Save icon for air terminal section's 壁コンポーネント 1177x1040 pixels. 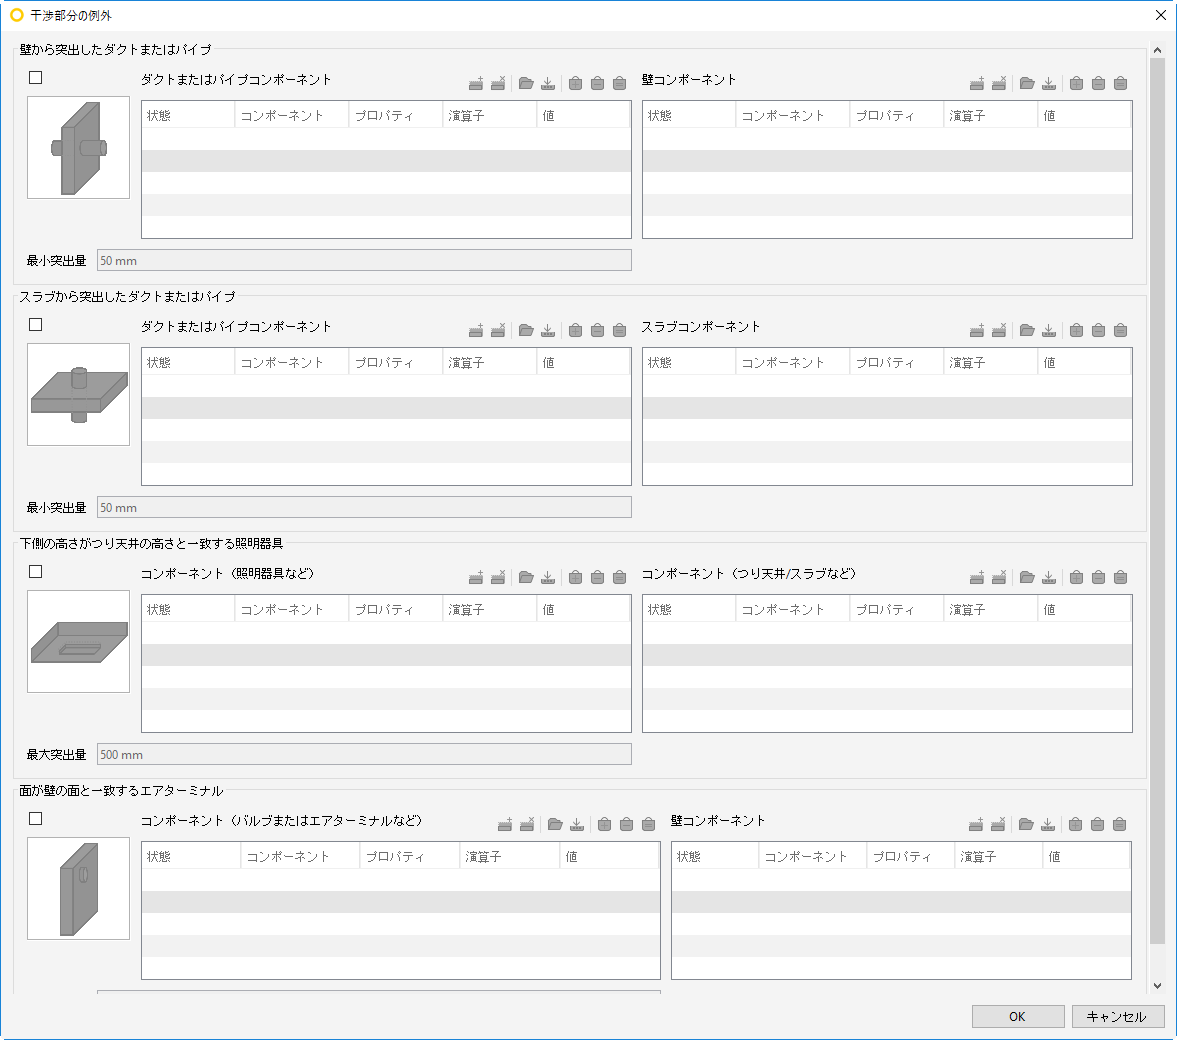[1048, 824]
